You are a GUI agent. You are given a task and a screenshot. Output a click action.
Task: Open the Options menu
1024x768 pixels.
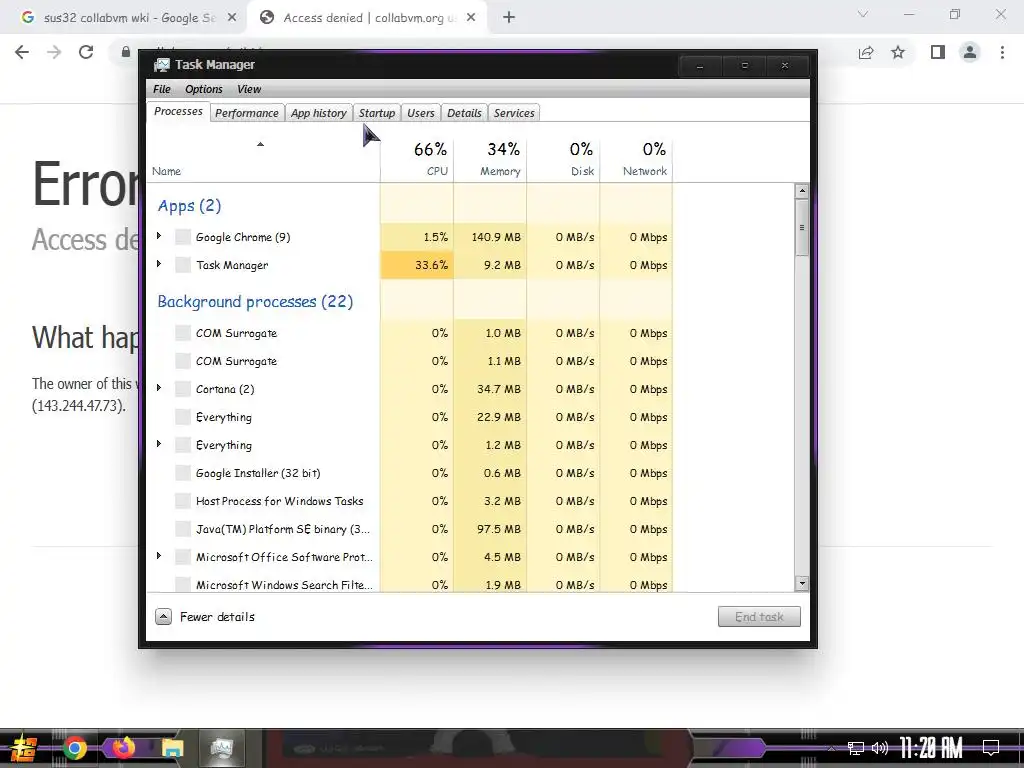coord(204,89)
